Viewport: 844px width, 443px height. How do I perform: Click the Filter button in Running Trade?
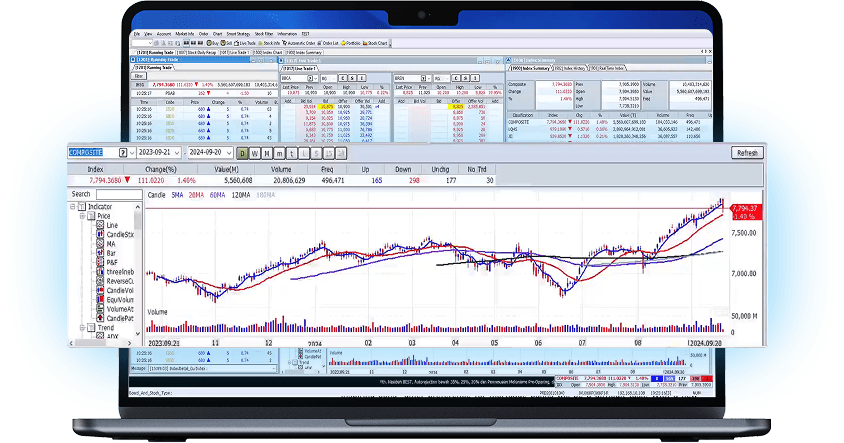click(x=139, y=76)
